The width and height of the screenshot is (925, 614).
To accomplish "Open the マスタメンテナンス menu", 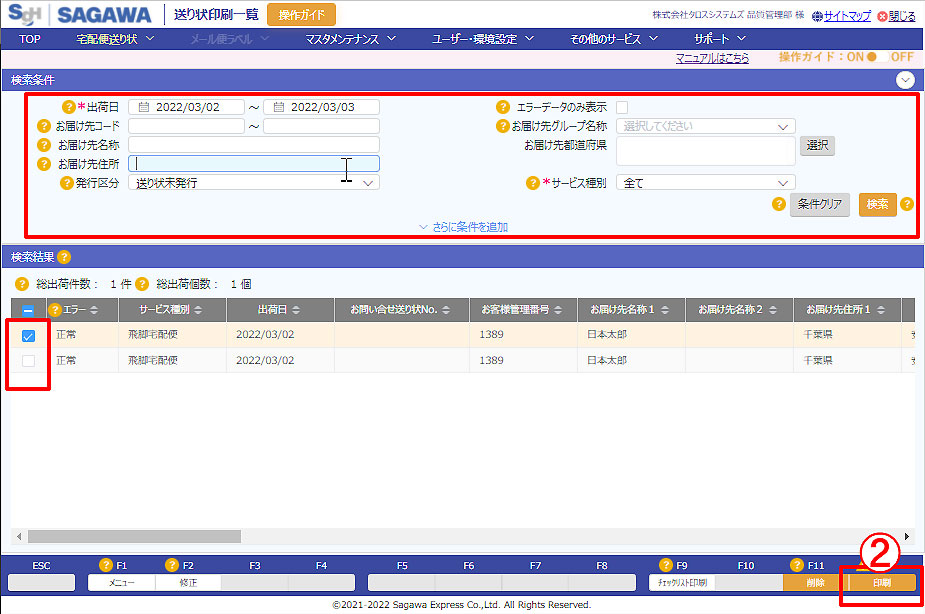I will coord(350,39).
